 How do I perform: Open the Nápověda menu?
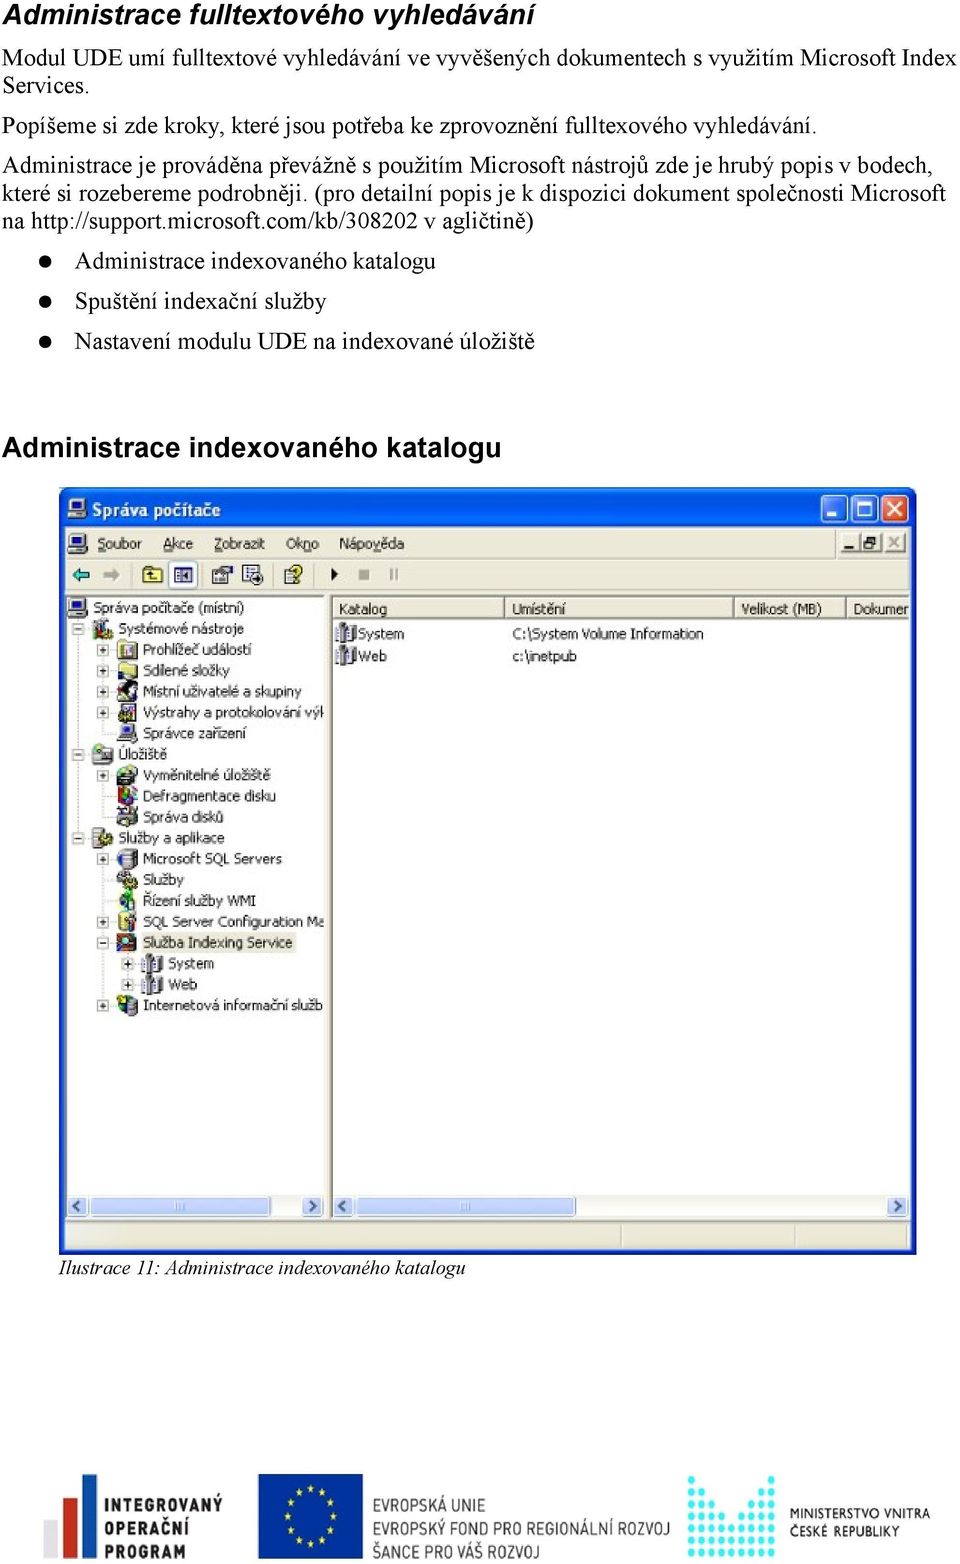[371, 544]
